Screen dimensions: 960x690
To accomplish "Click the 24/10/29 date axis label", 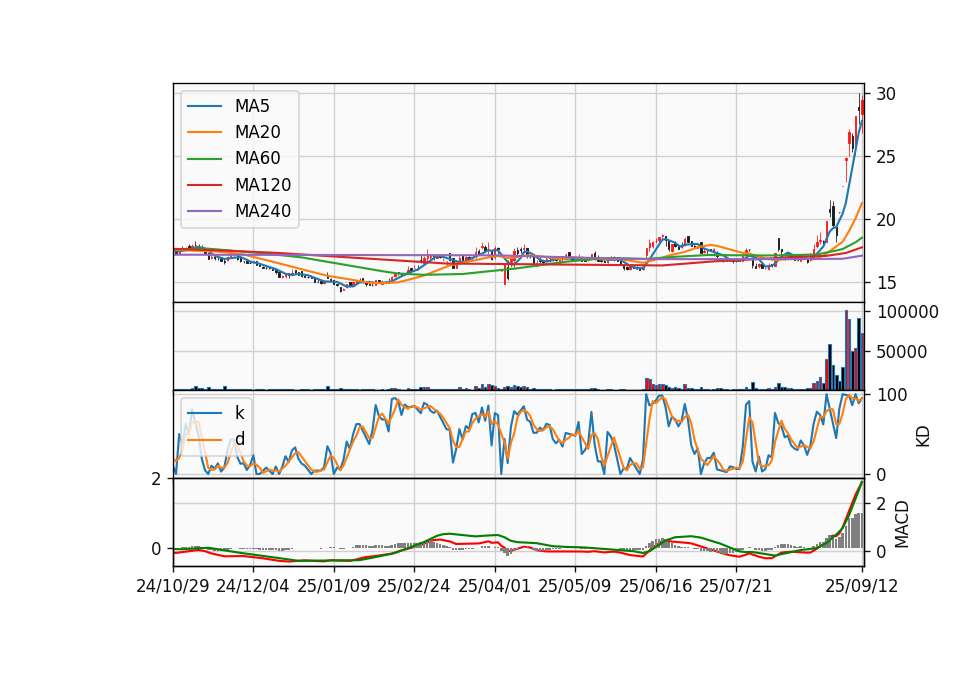I will [173, 587].
